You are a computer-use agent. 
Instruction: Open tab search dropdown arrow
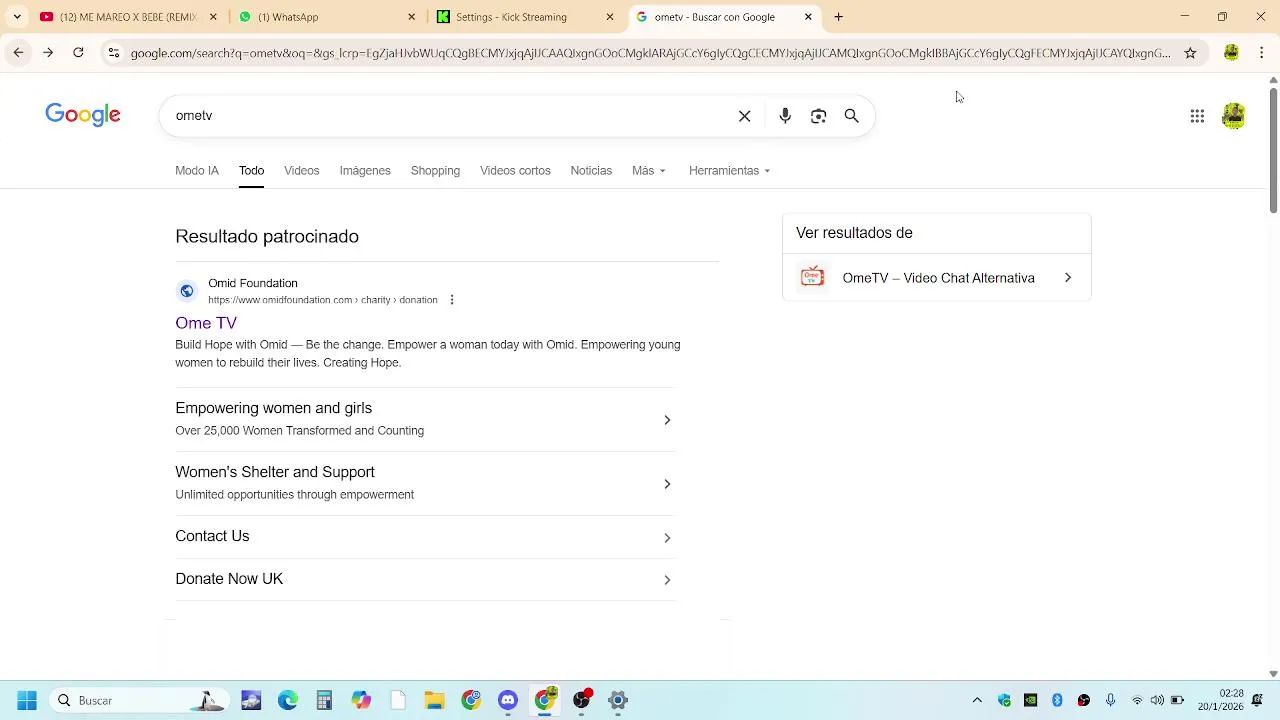[x=17, y=17]
